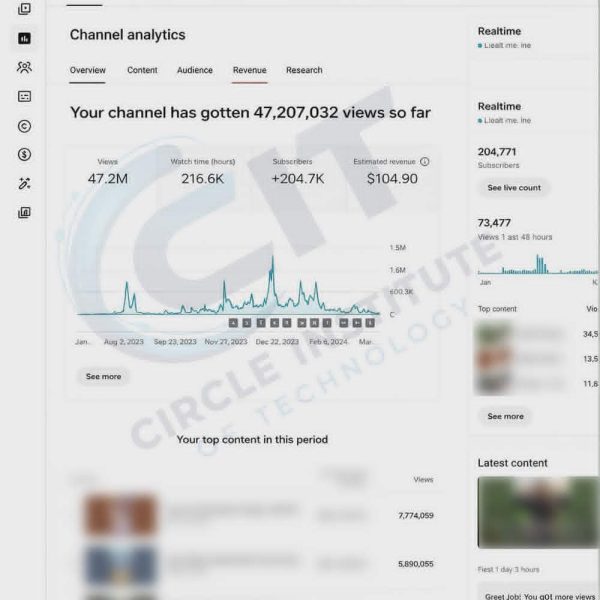Screen dimensions: 600x600
Task: Click the Estimated revenue info icon
Action: (x=425, y=161)
